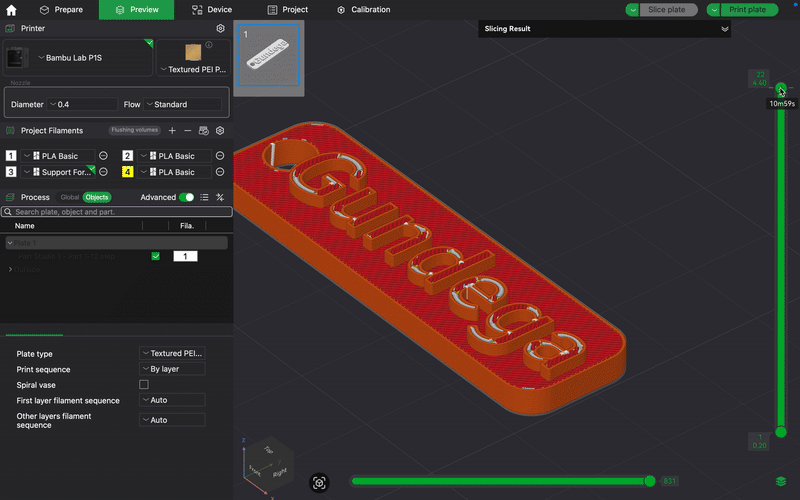Click the bottom layer slider handle
The image size is (800, 500).
pyautogui.click(x=781, y=432)
